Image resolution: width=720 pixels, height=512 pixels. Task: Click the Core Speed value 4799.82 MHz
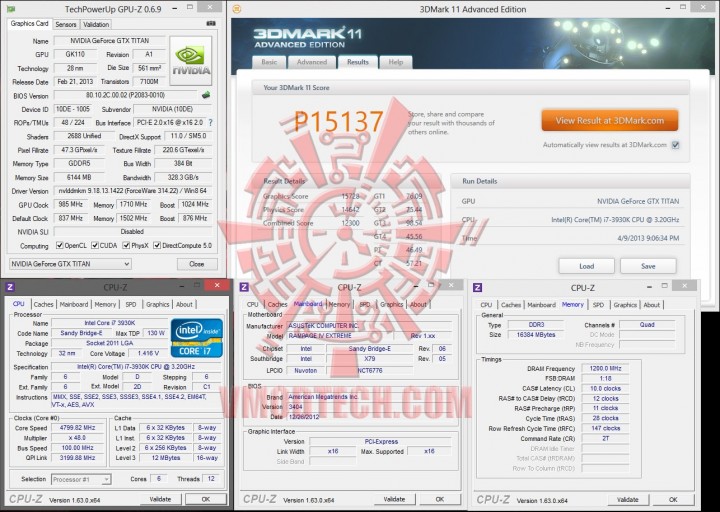click(77, 428)
